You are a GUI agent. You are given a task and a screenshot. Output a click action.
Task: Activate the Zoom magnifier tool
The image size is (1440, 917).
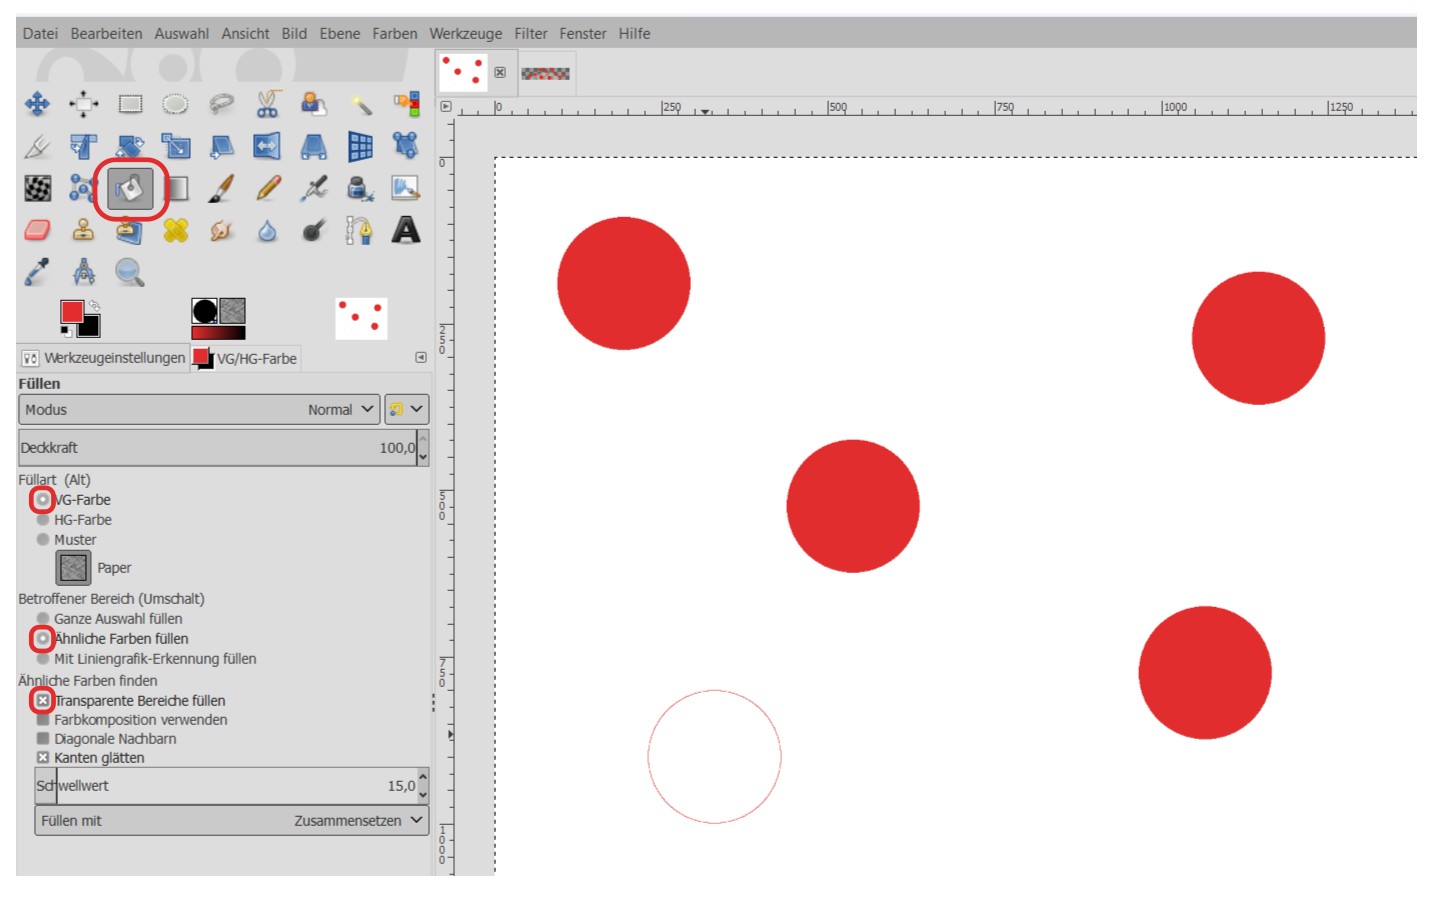pos(129,272)
